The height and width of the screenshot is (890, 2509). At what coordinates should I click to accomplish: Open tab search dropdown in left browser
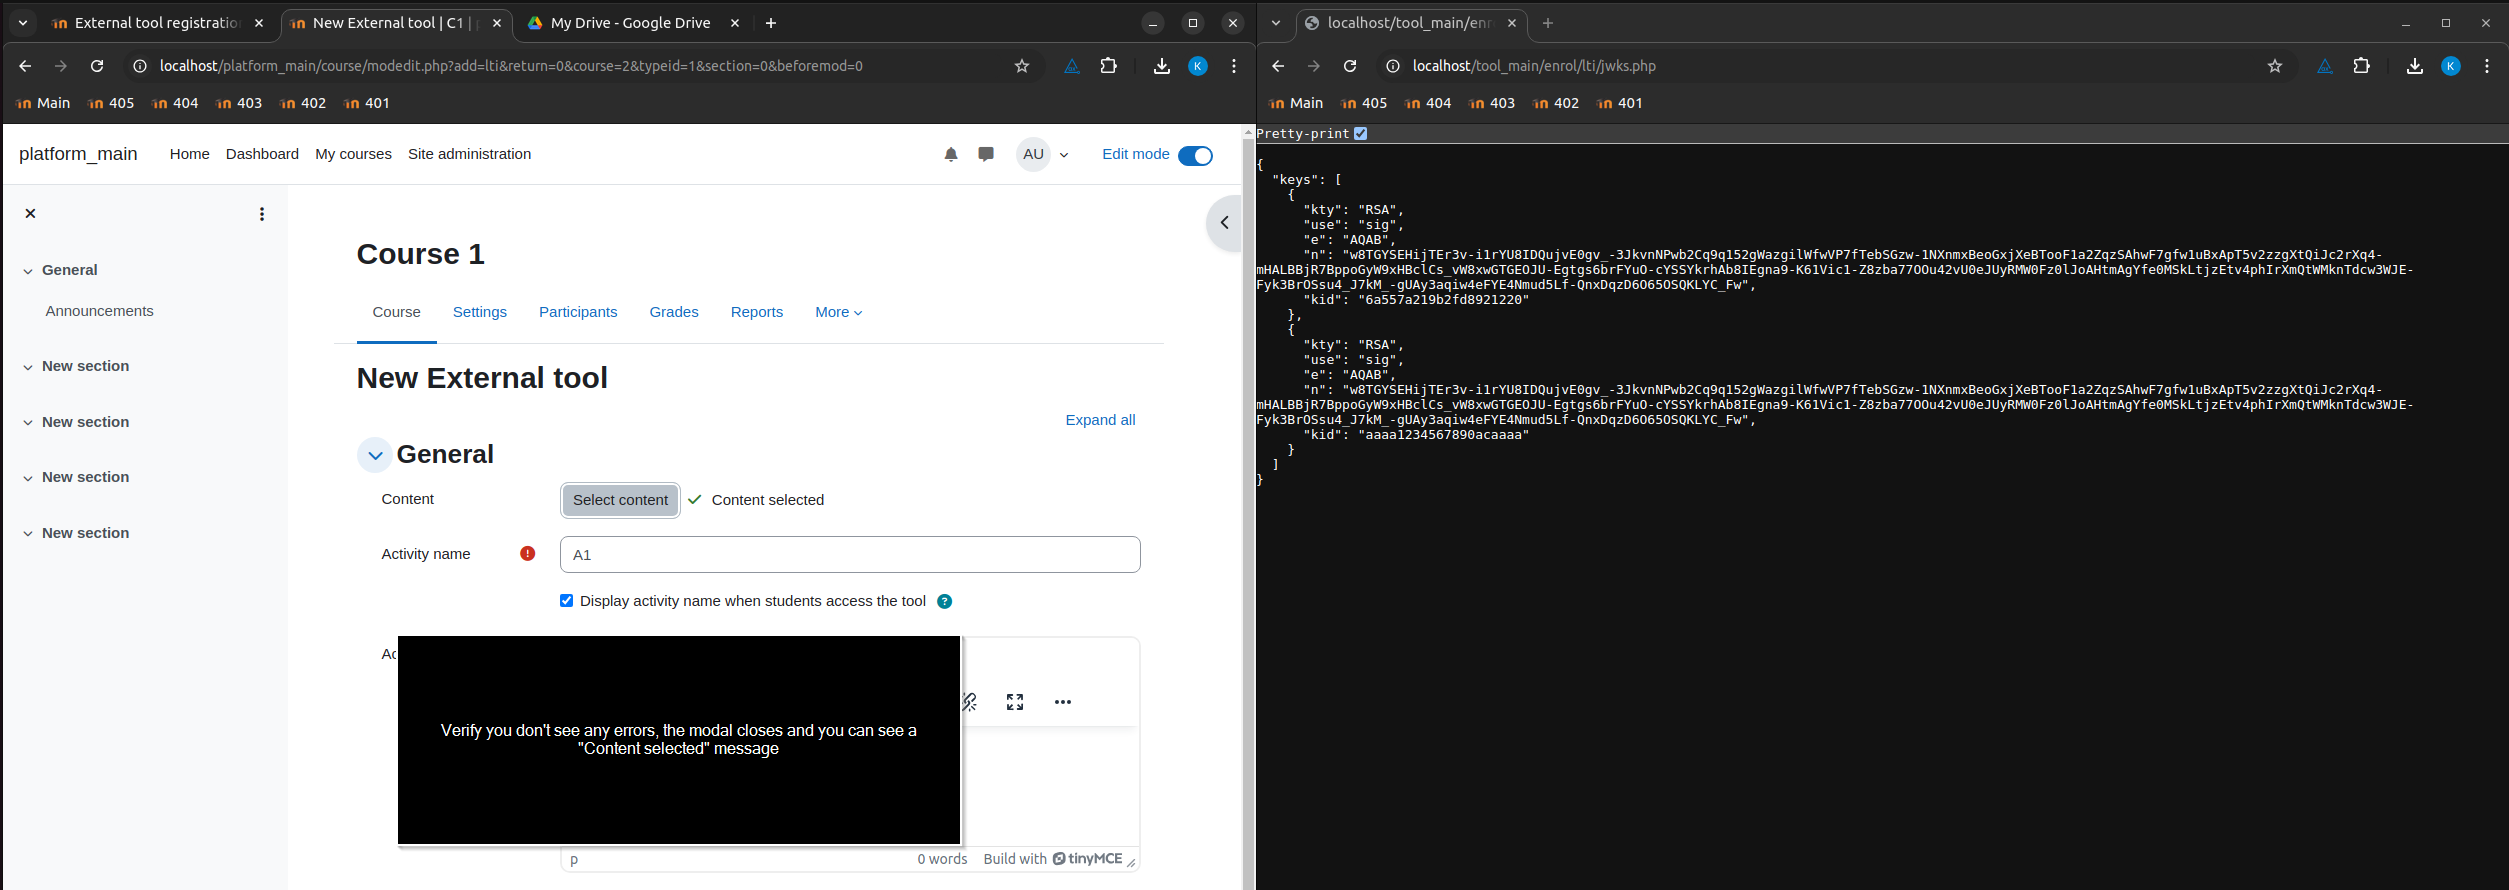[23, 23]
